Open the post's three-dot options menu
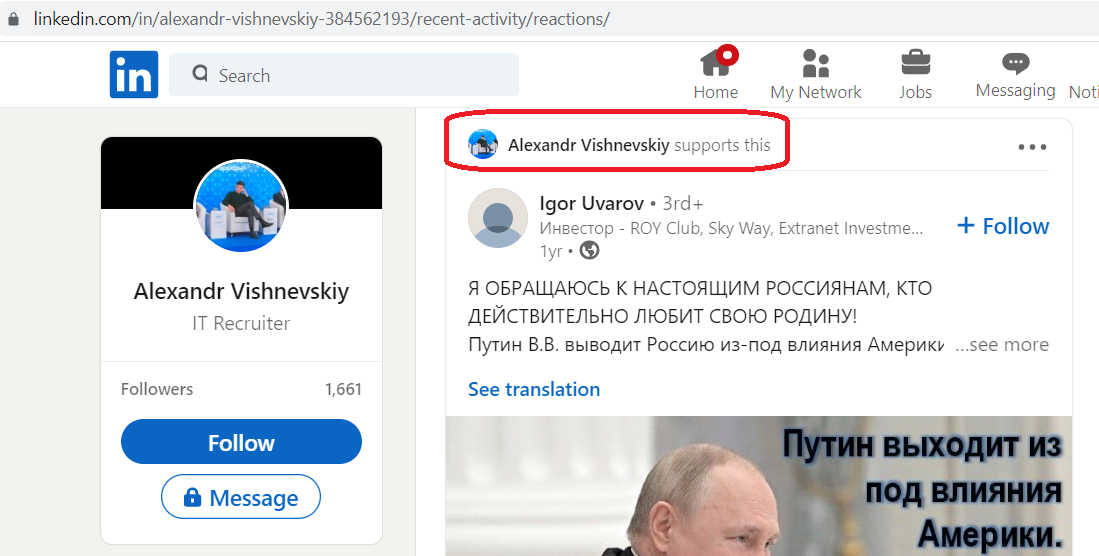 1032,147
